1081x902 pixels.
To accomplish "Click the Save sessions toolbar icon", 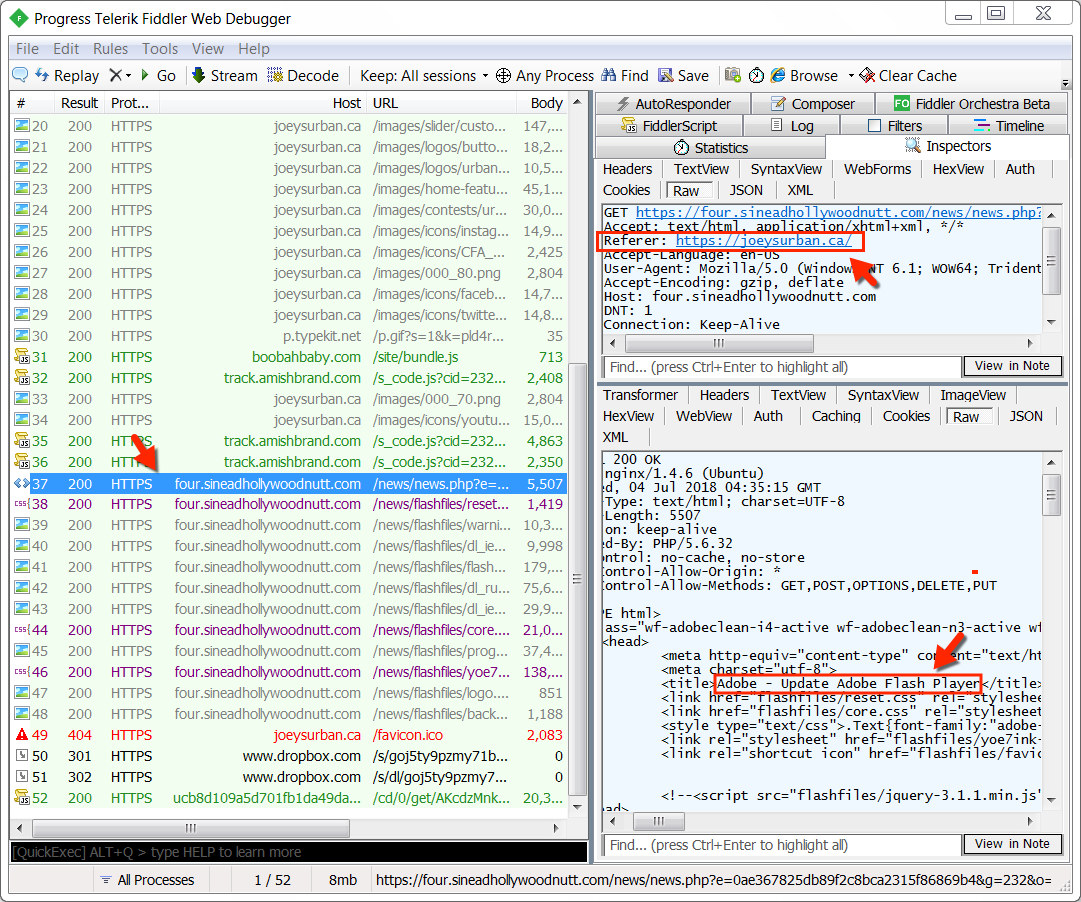I will click(665, 75).
